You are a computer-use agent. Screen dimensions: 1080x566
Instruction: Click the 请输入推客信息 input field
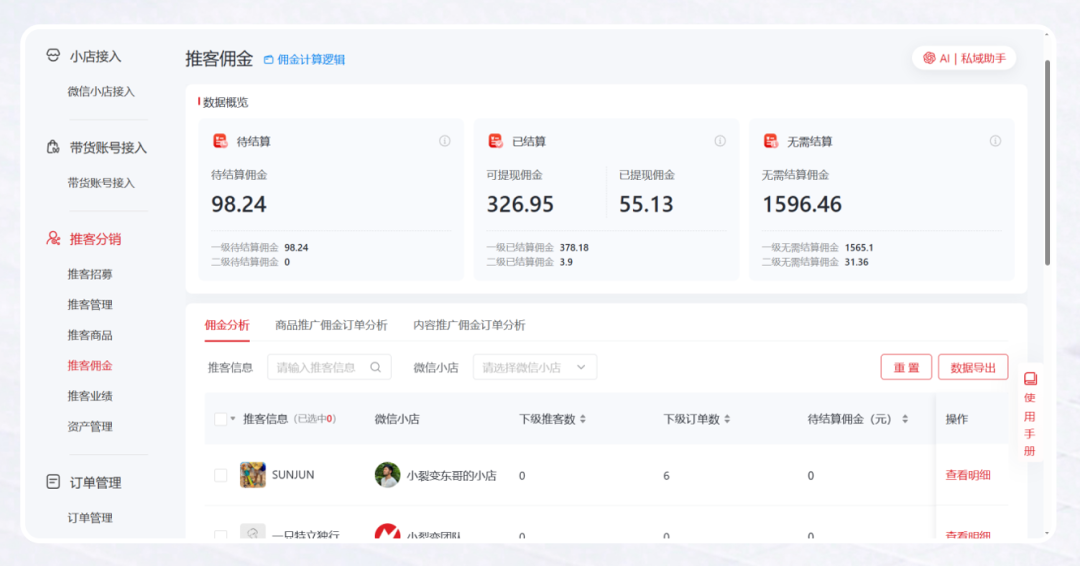(x=329, y=367)
